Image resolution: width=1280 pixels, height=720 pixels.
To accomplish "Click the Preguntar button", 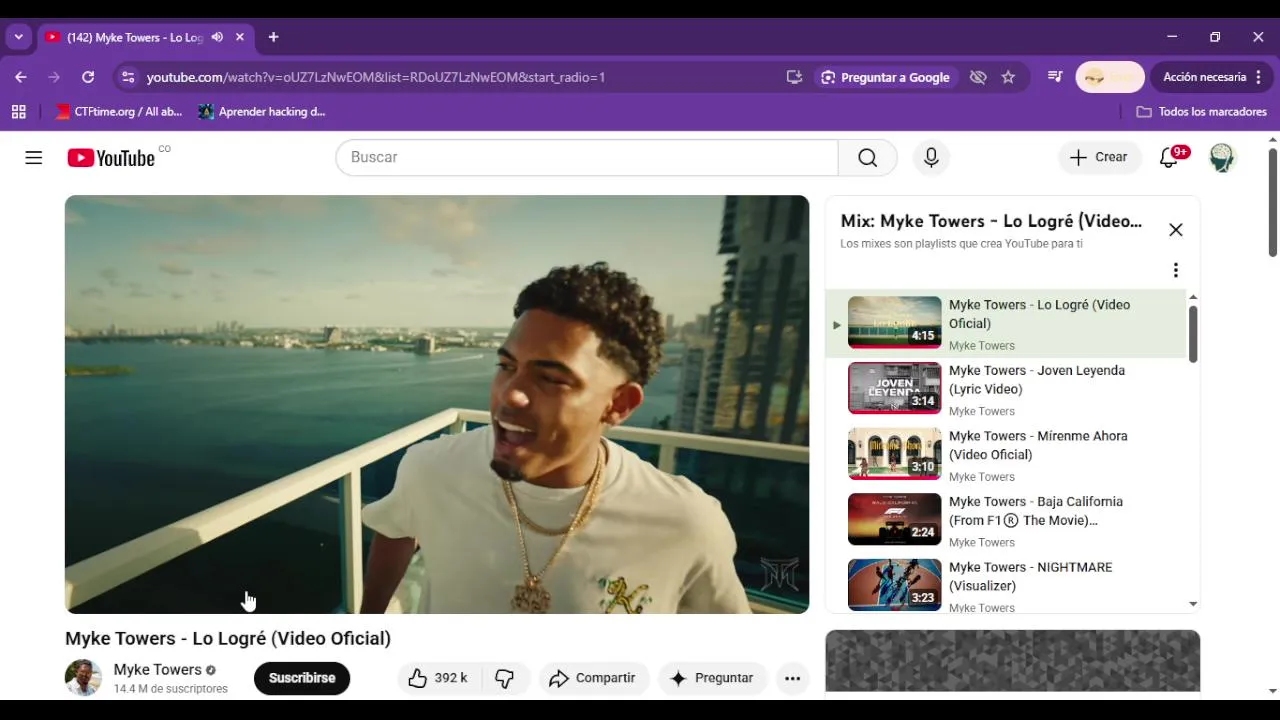I will (712, 678).
